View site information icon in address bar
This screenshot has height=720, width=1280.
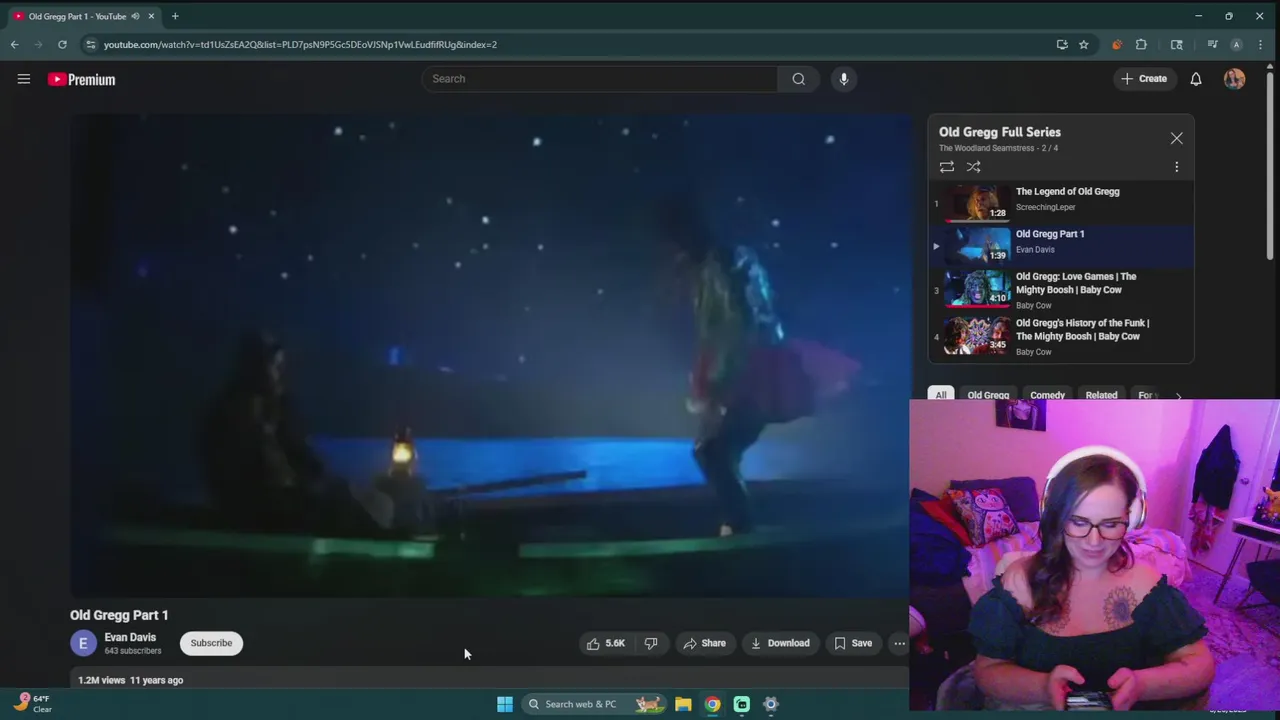[91, 44]
